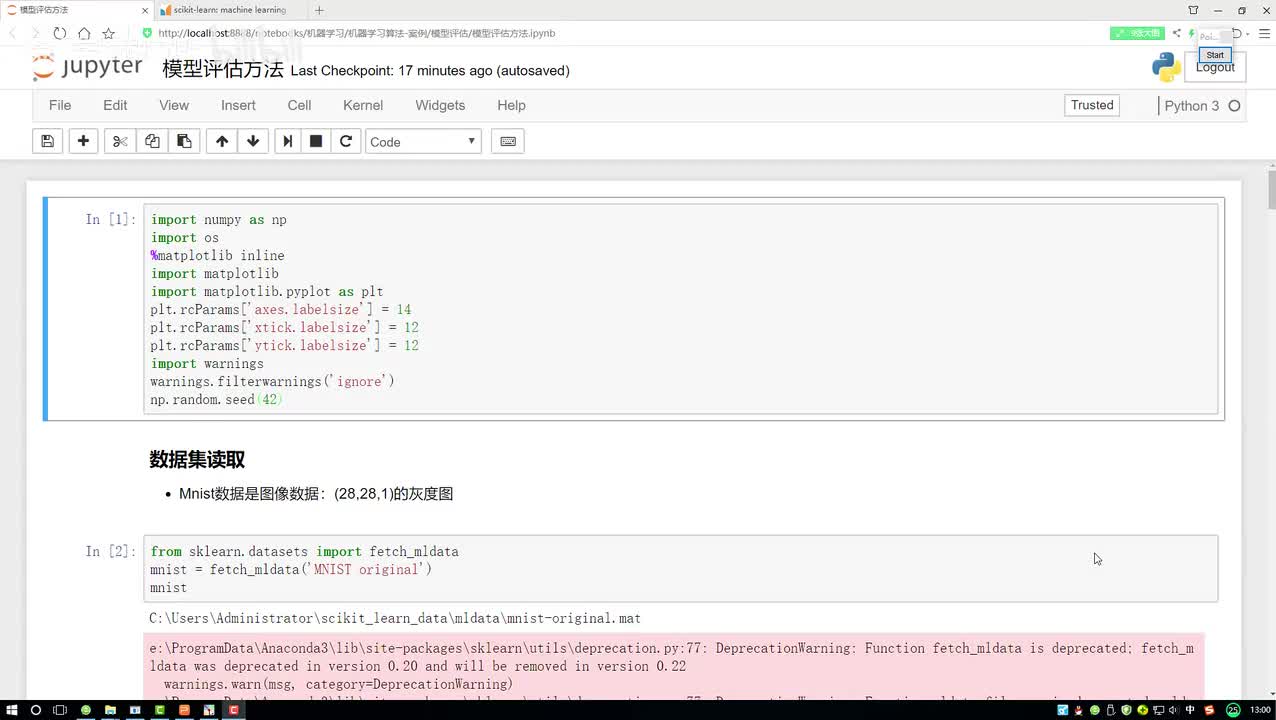1276x720 pixels.
Task: Go to the browser home page
Action: 84,33
